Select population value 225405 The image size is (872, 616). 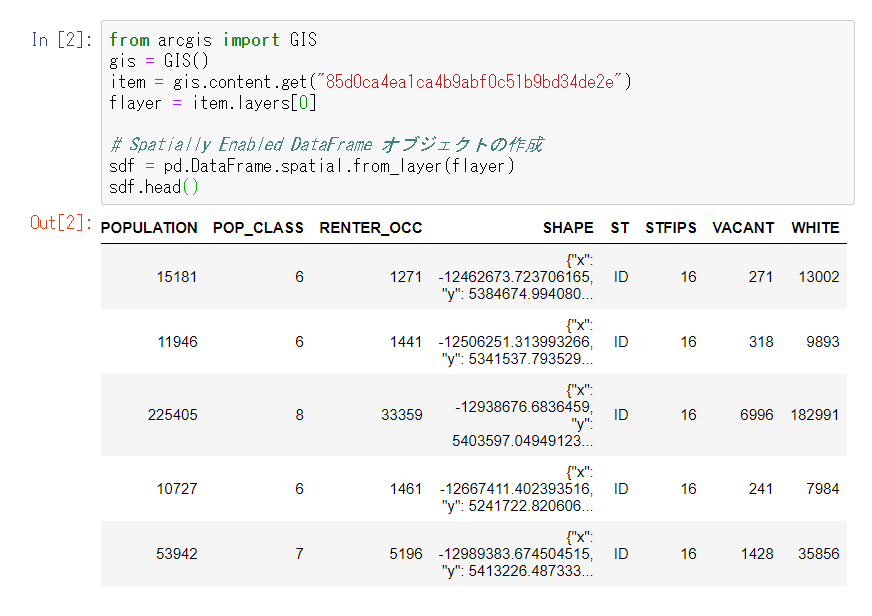coord(172,415)
